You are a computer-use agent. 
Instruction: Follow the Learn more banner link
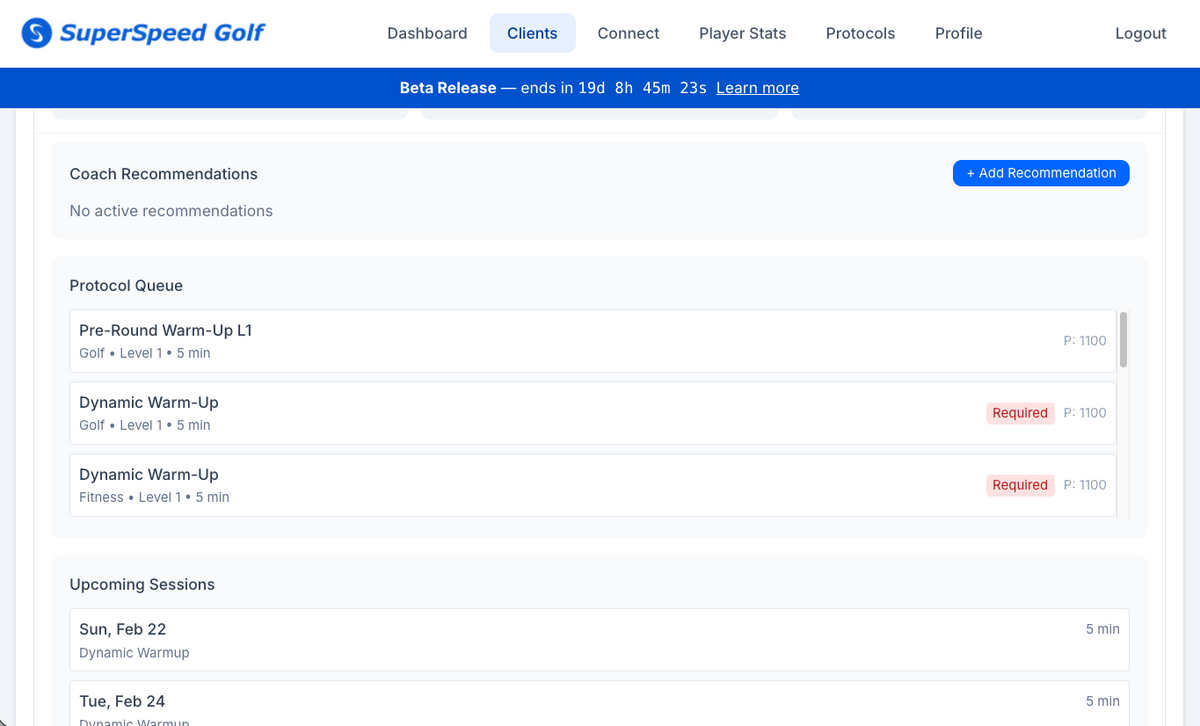(x=757, y=88)
